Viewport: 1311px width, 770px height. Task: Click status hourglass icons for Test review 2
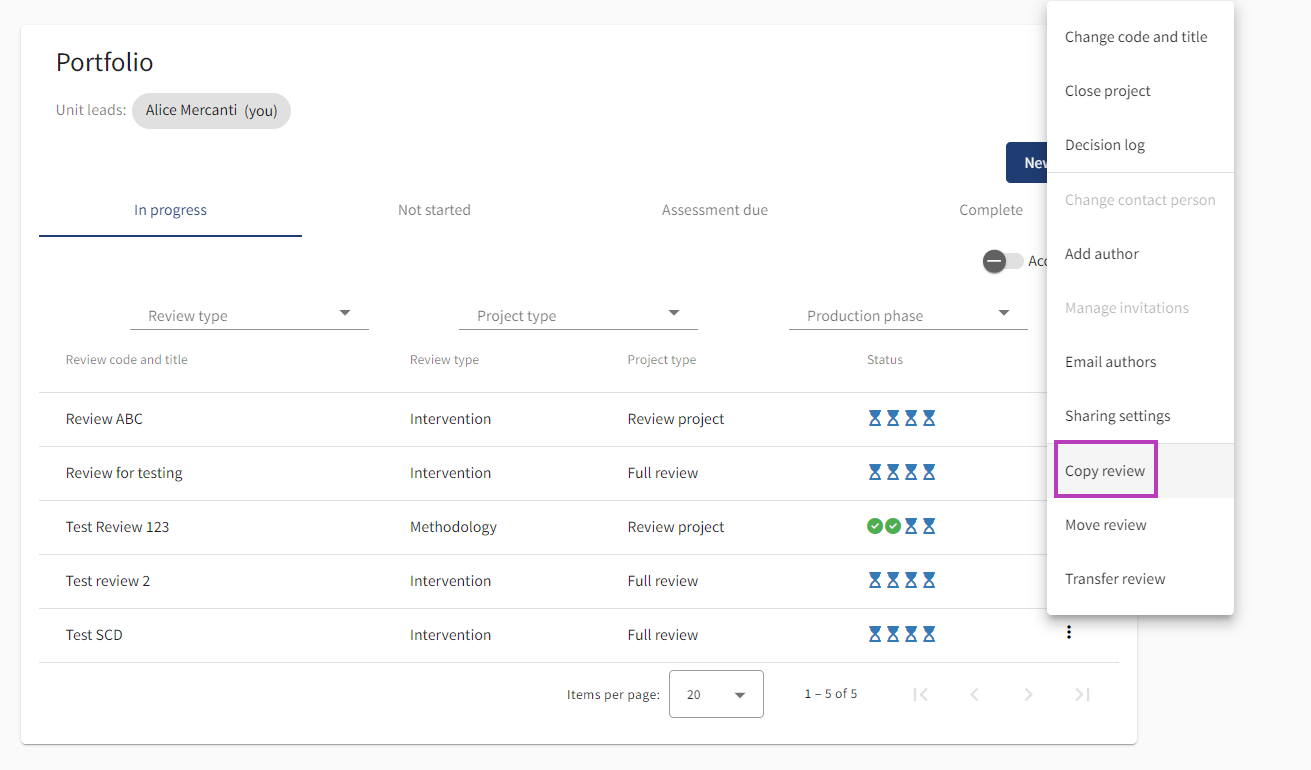(x=901, y=580)
